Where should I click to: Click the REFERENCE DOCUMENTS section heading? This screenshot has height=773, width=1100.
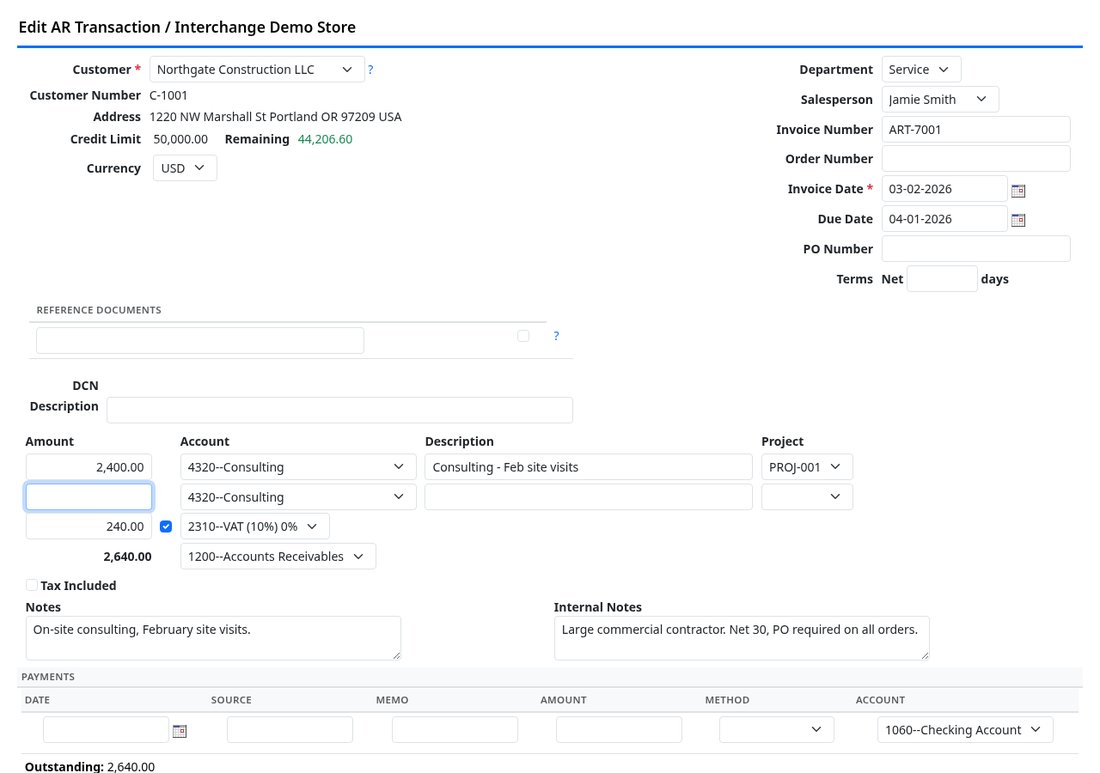[99, 310]
